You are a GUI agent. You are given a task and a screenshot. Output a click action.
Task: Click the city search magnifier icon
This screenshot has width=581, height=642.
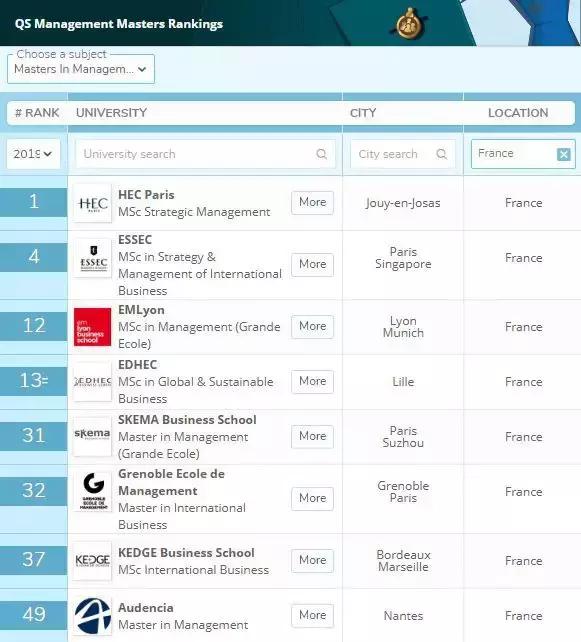[441, 154]
